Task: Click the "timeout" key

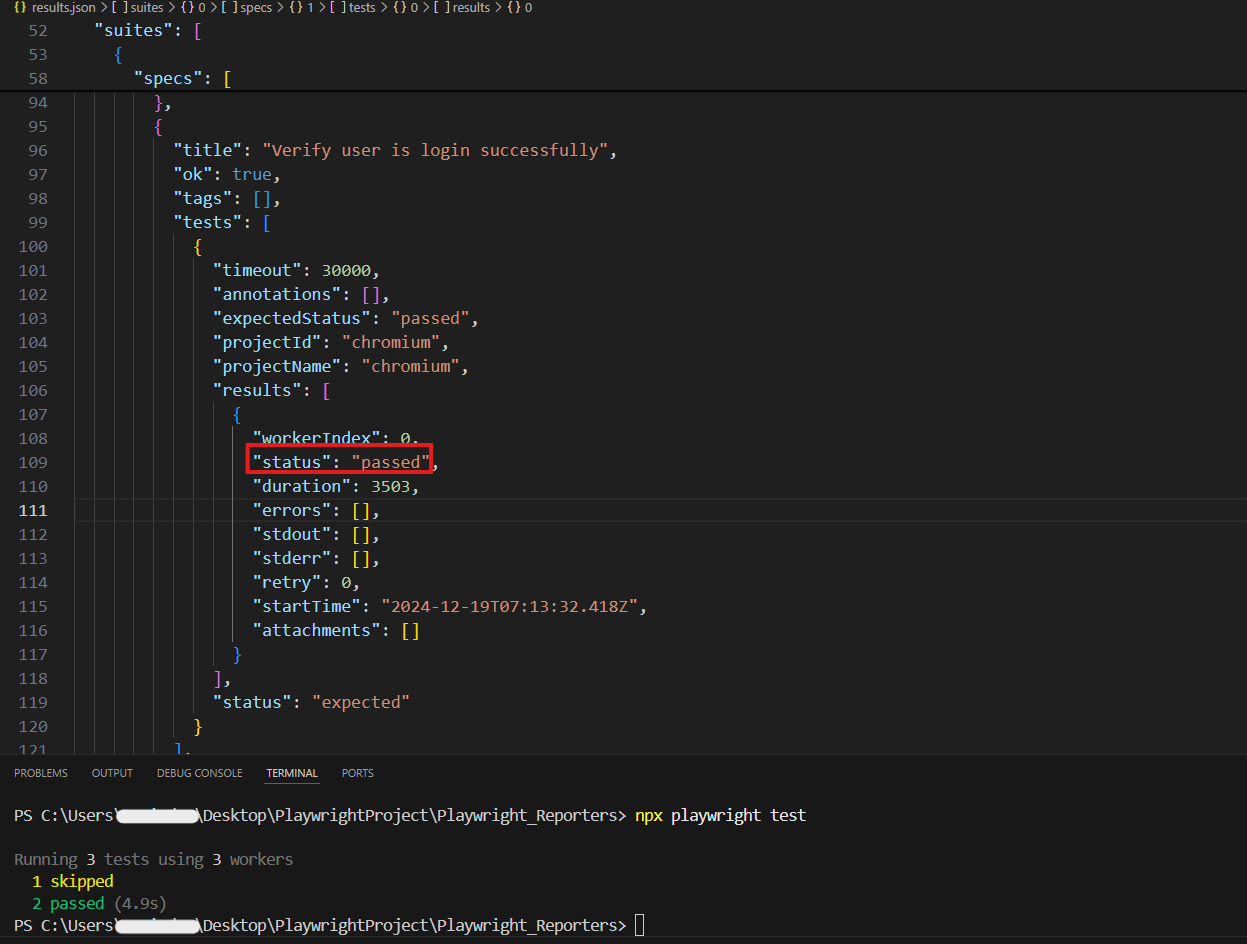Action: coord(257,270)
